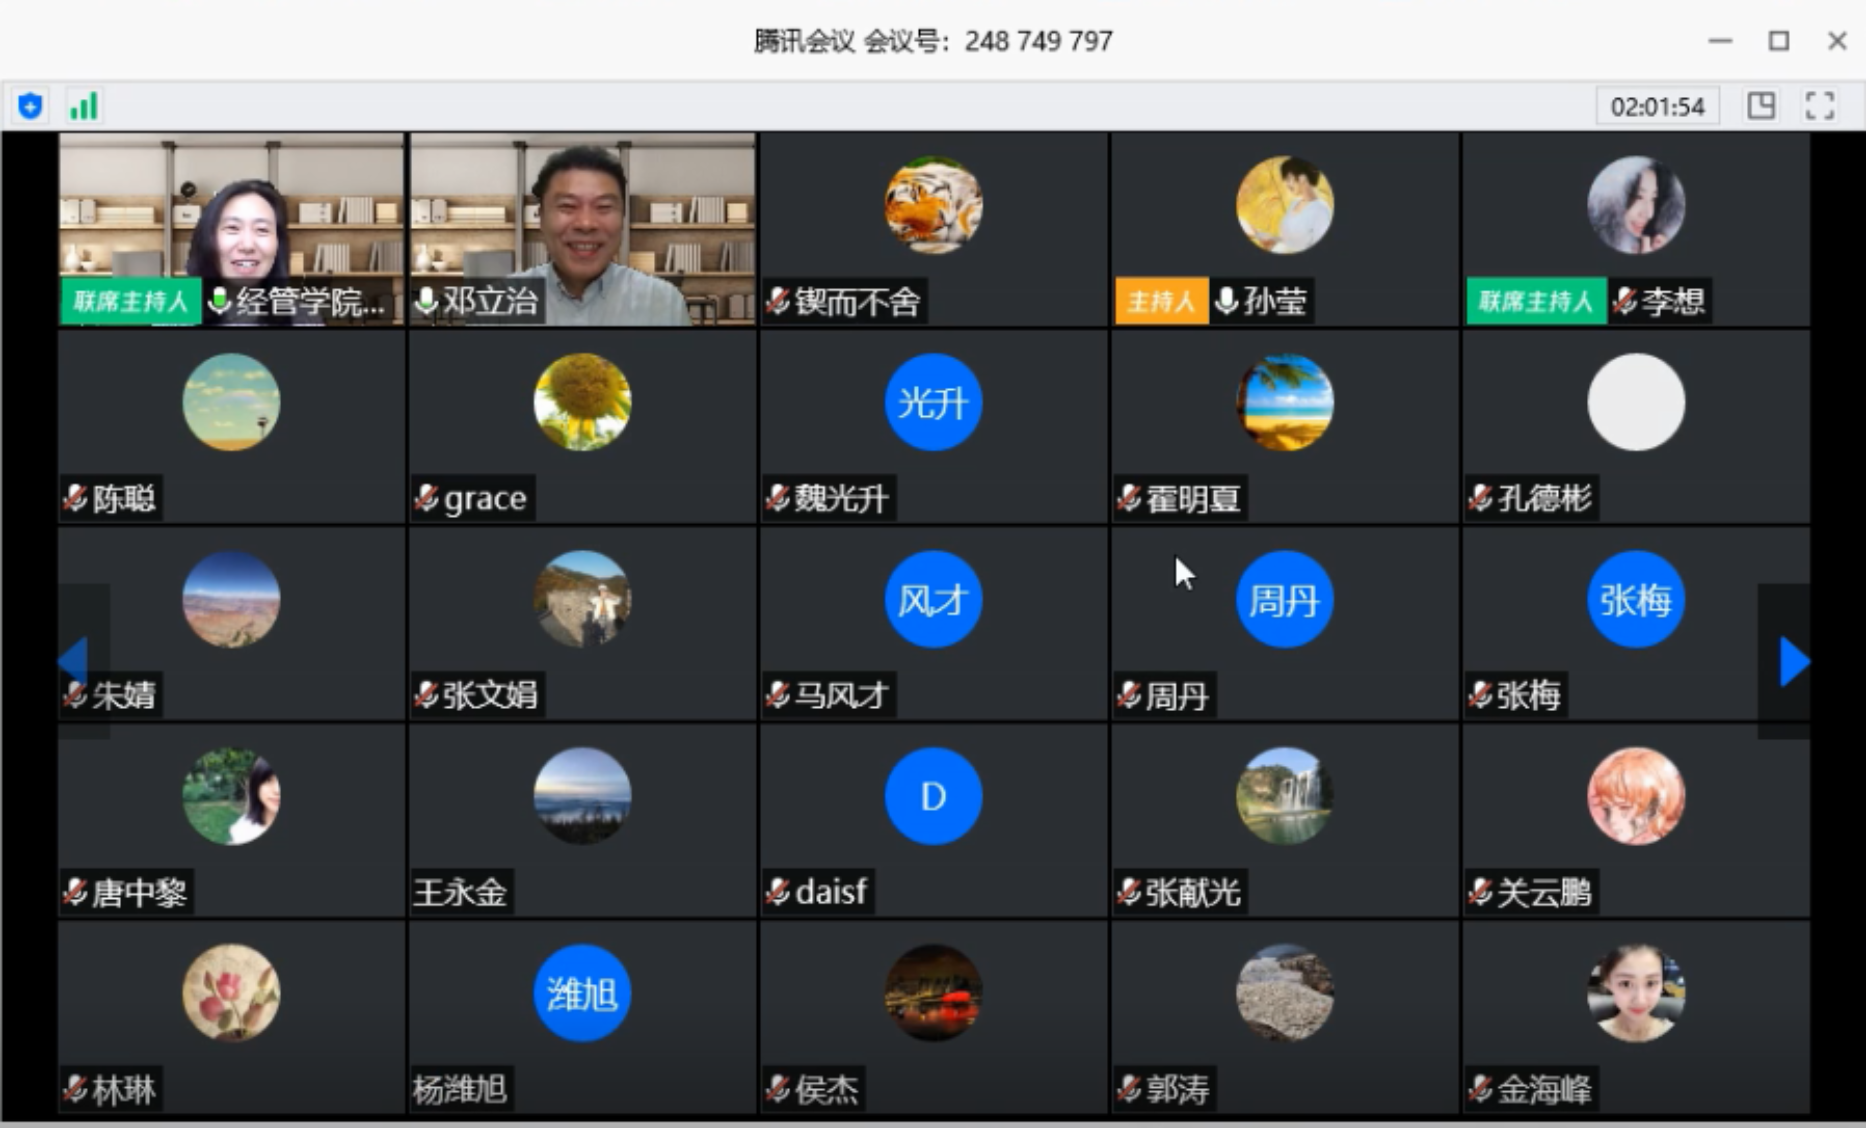Click the layout switch icon near the timer

click(x=1762, y=104)
